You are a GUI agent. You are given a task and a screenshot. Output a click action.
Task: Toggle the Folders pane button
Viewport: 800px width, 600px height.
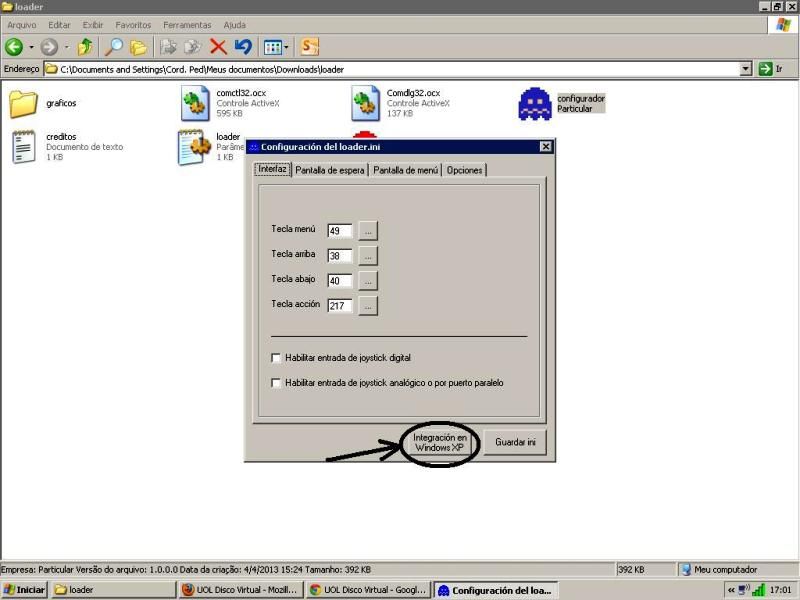point(138,47)
